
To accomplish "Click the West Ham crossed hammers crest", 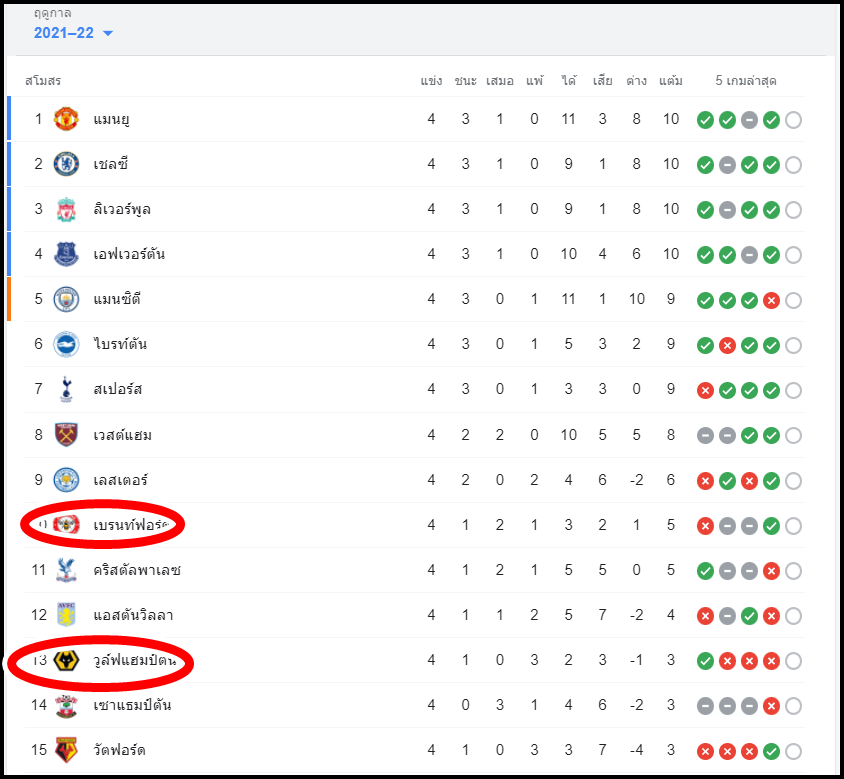I will pos(66,434).
